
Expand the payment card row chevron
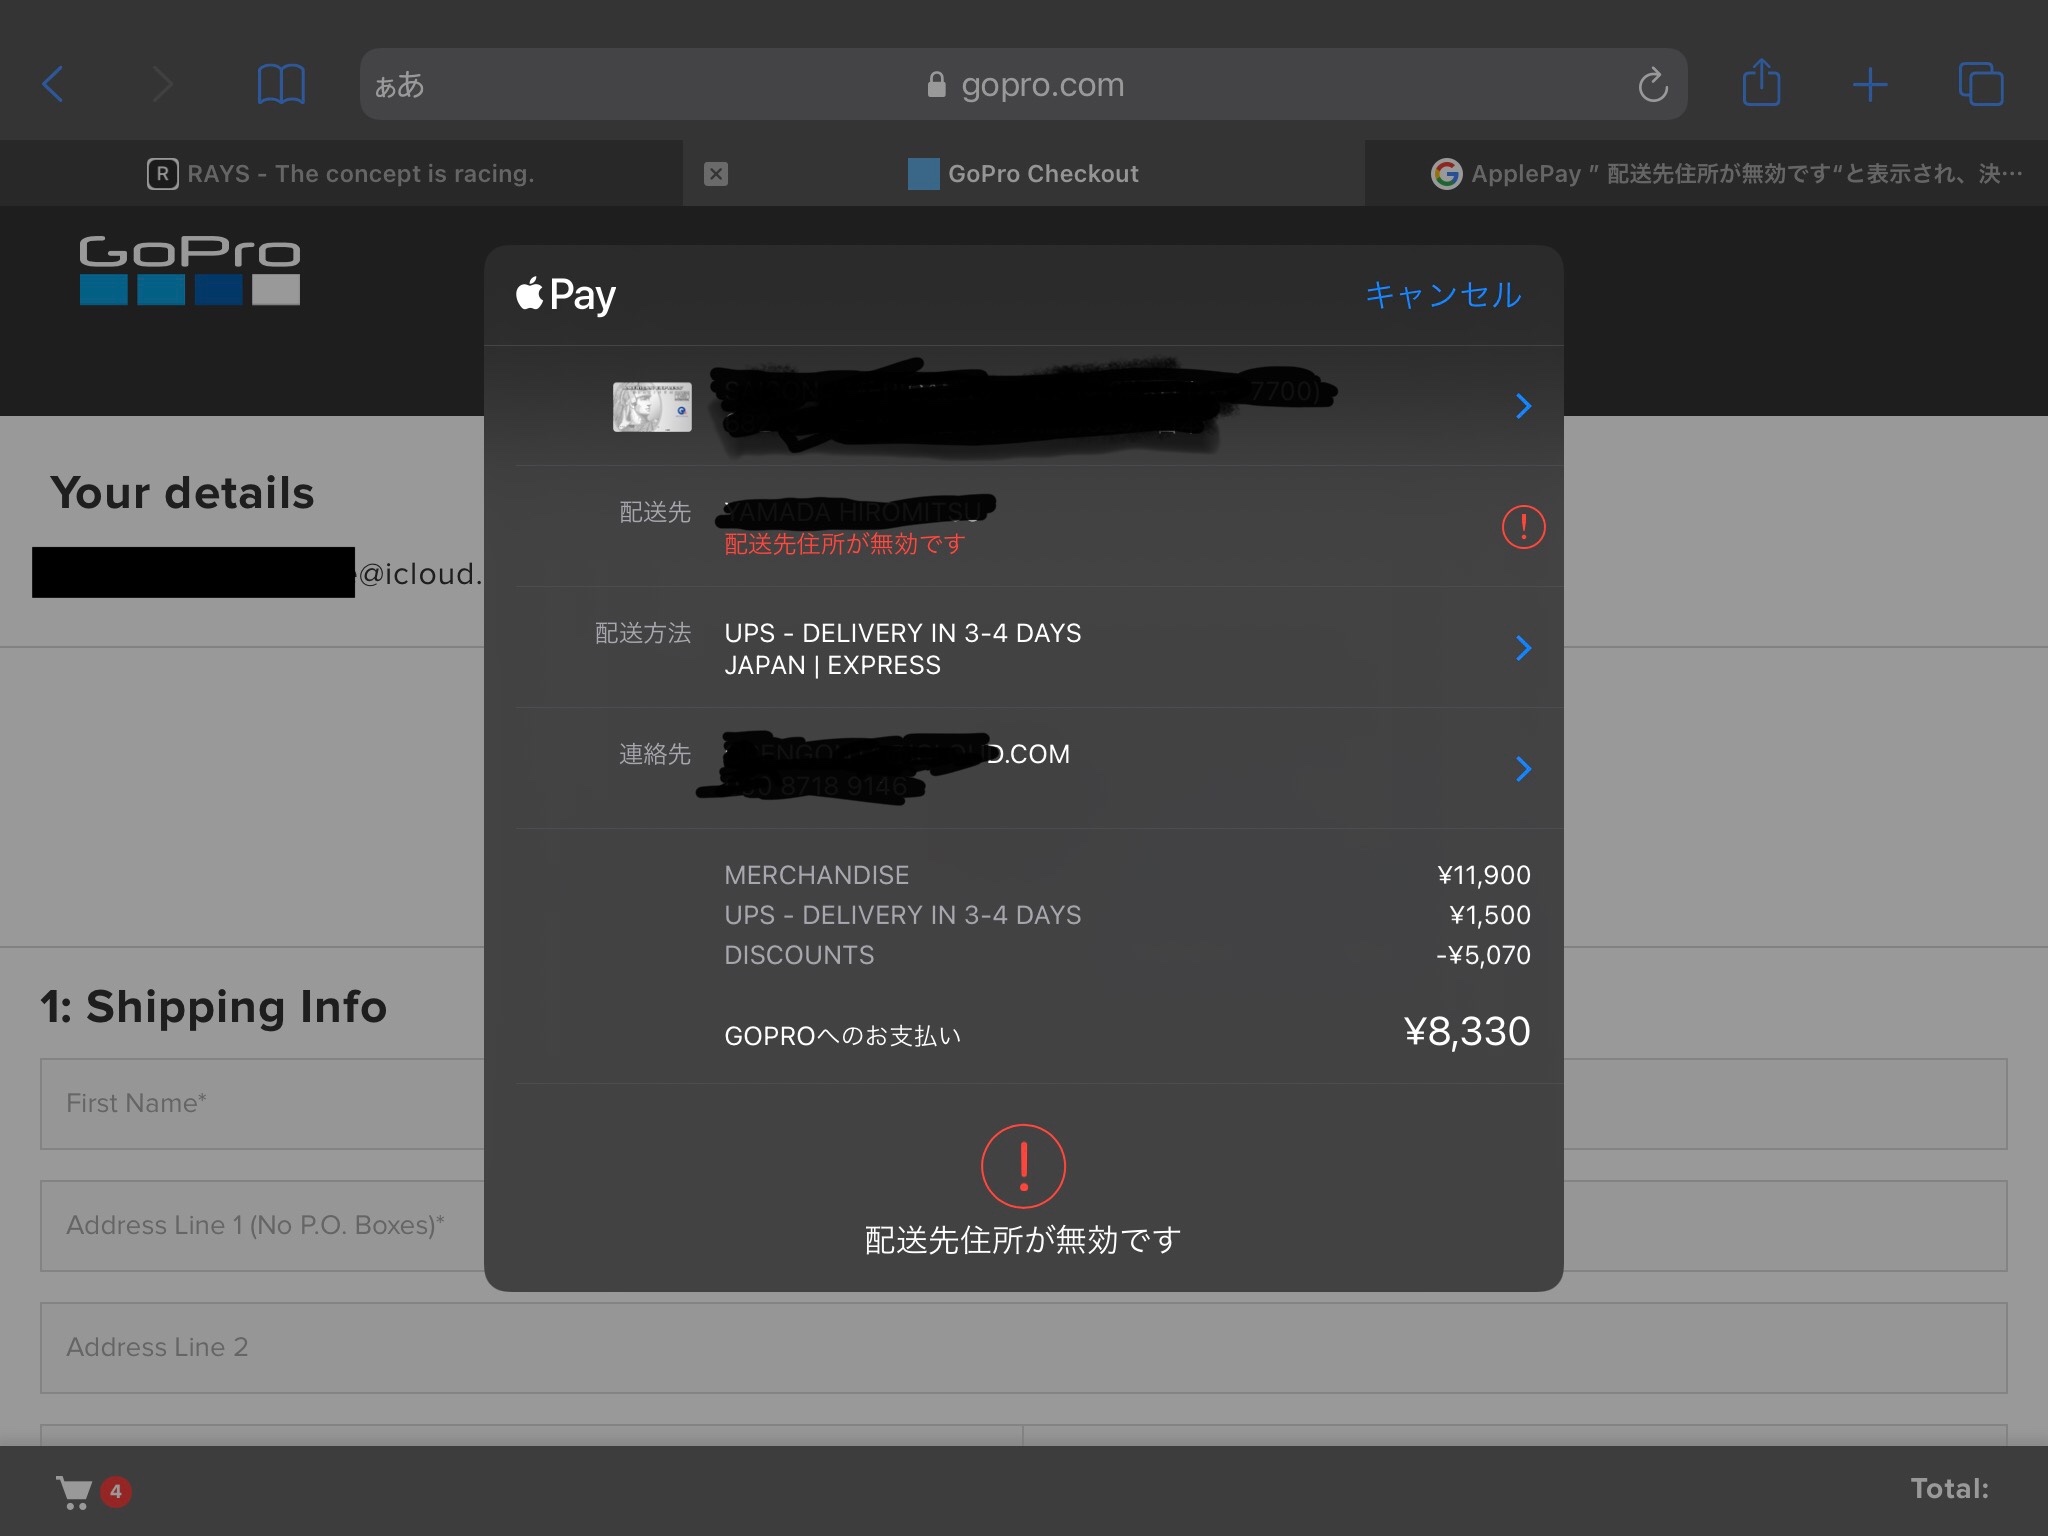(1523, 406)
